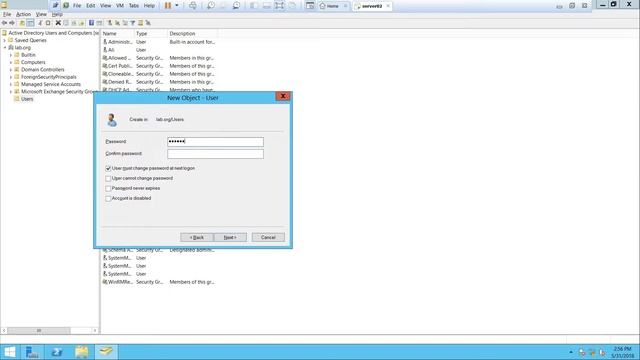Collapse lab.org domain tree node
This screenshot has height=360, width=640.
click(x=4, y=48)
